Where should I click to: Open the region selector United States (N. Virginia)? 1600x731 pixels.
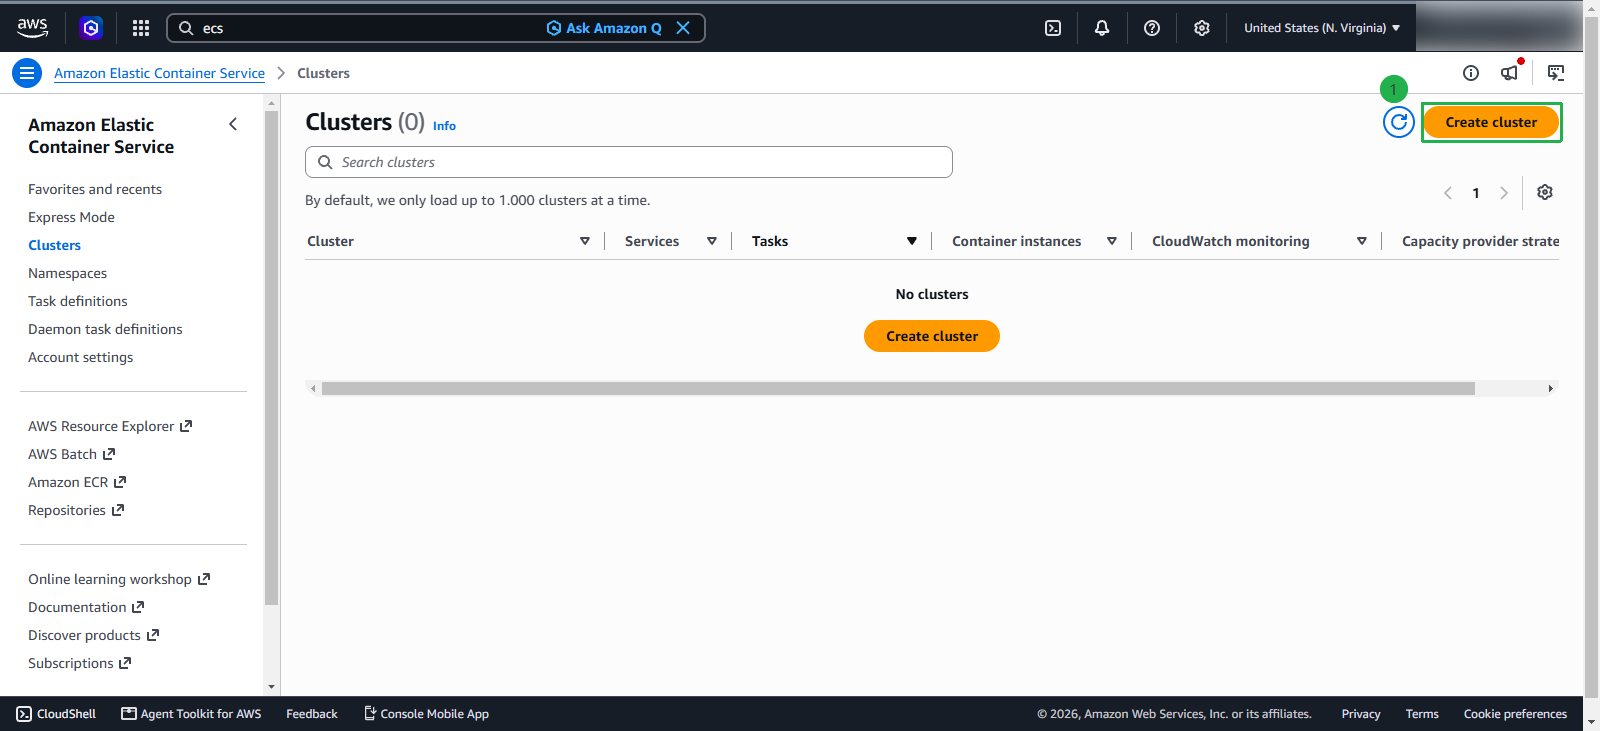point(1322,28)
